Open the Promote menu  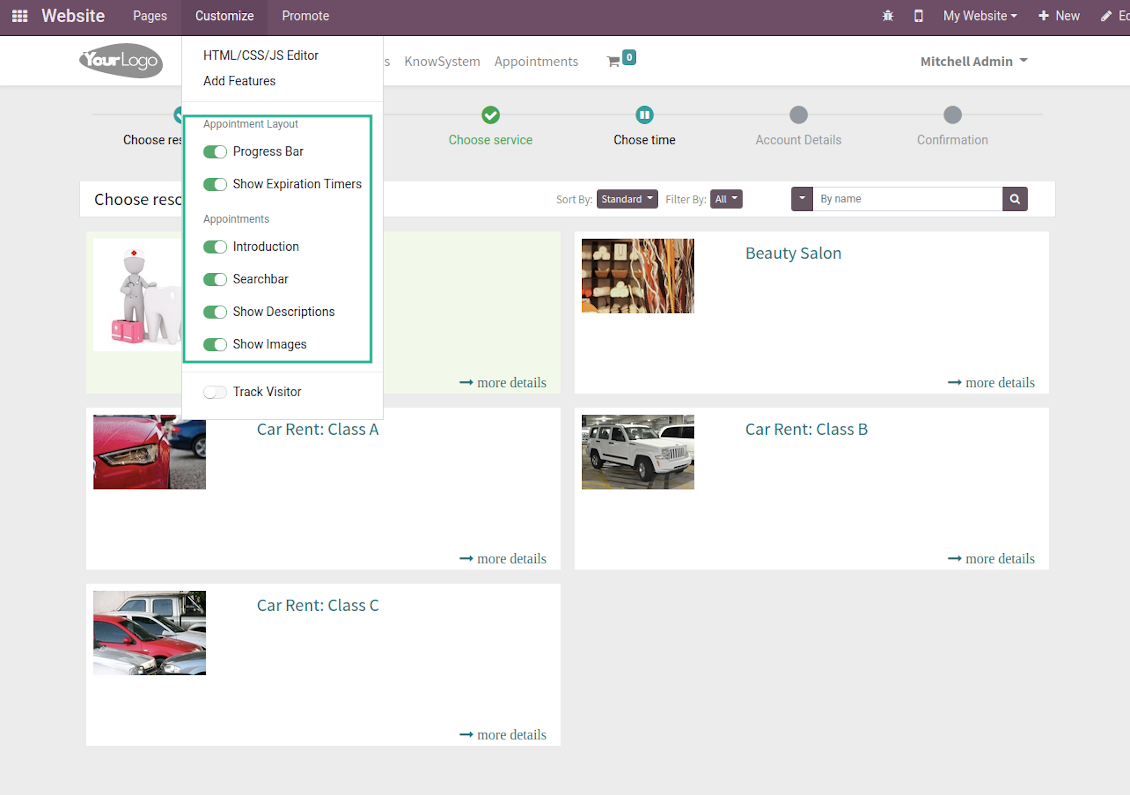305,16
